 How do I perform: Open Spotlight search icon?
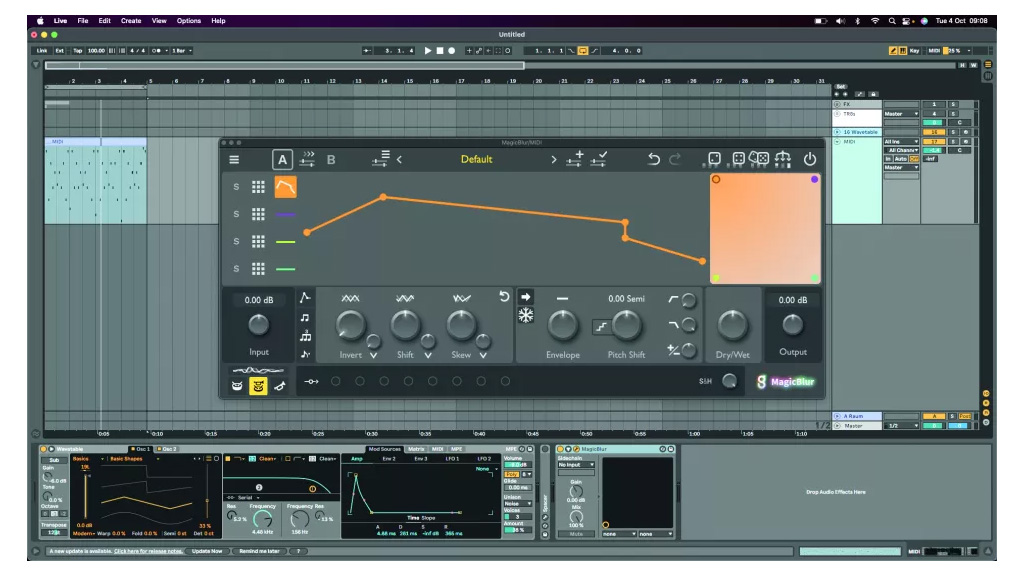pos(892,21)
